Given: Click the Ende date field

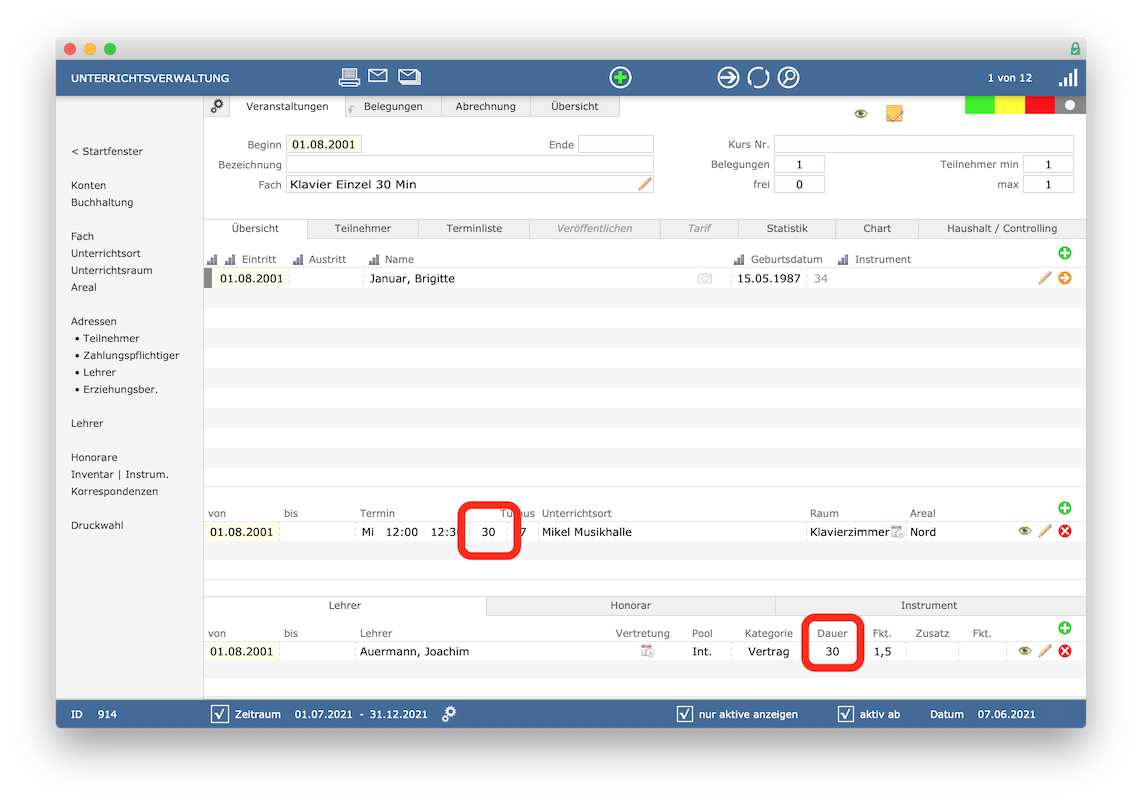Looking at the screenshot, I should pos(615,144).
